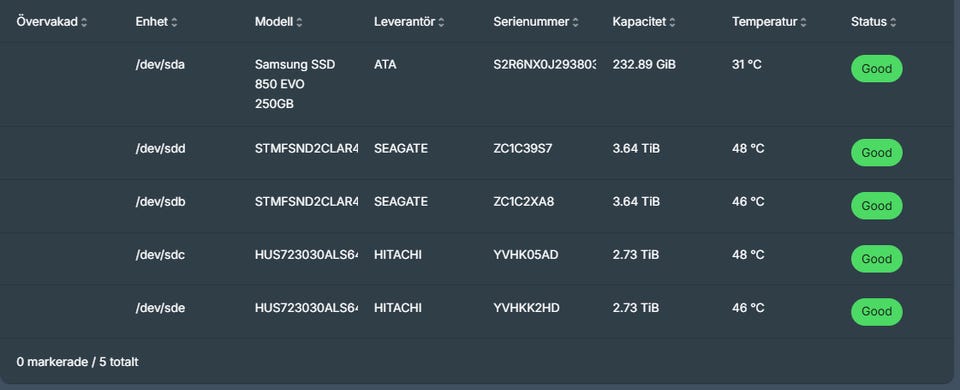Click 2.73 TiB capacity for /dev/sdc
The height and width of the screenshot is (390, 960).
click(636, 255)
